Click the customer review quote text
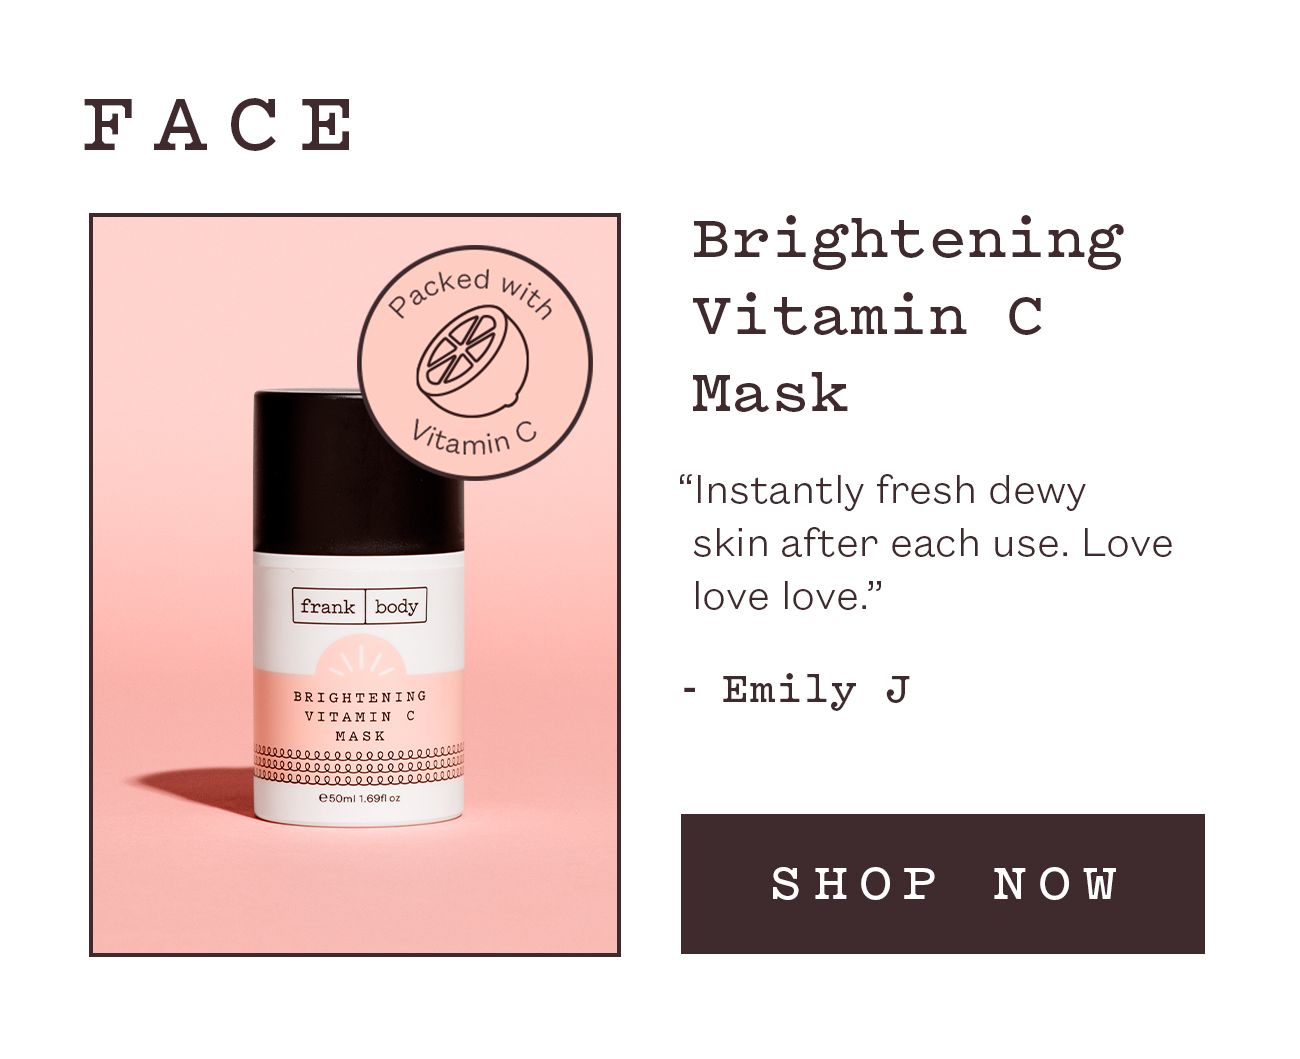Viewport: 1300px width, 1059px height. (x=925, y=543)
